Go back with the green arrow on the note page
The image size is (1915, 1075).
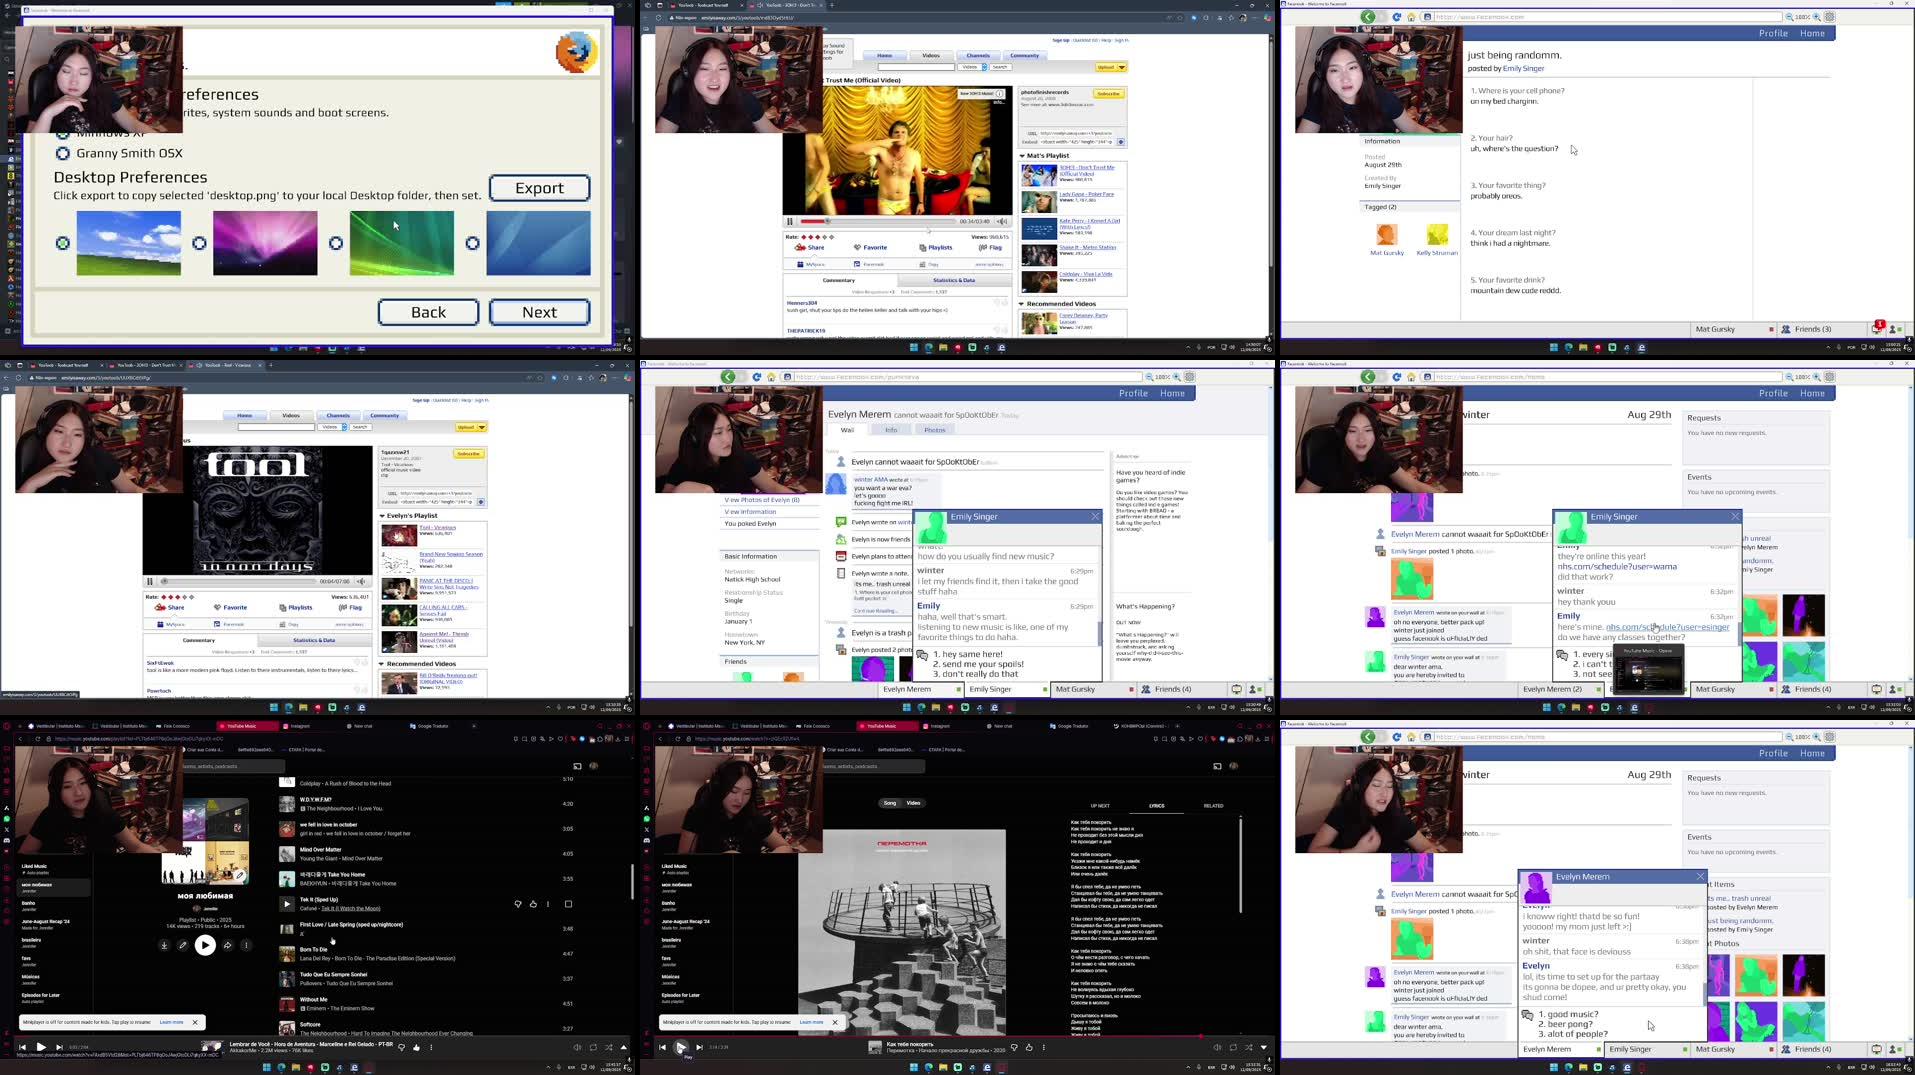pyautogui.click(x=1368, y=17)
